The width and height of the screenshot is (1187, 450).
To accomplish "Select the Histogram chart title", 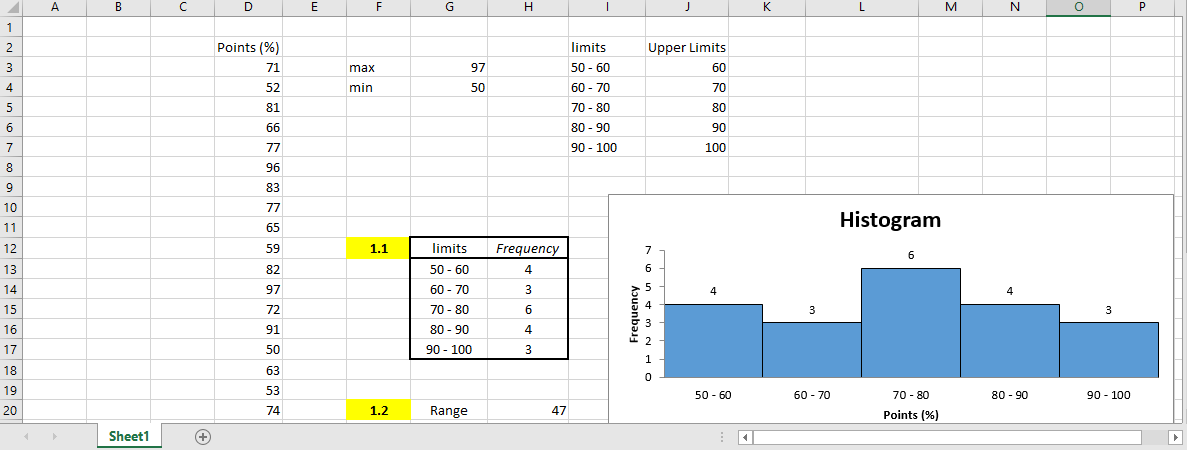I will click(889, 220).
